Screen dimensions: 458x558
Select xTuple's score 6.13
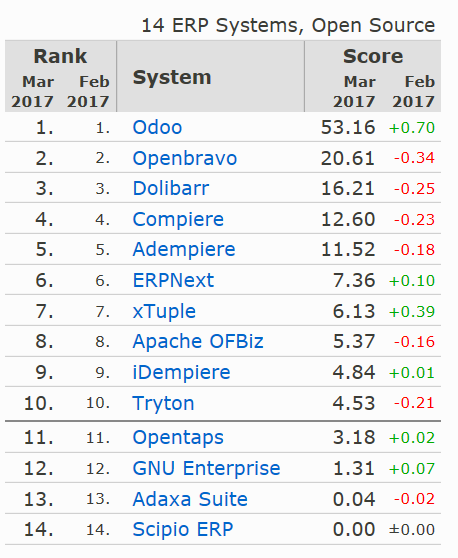click(x=354, y=311)
